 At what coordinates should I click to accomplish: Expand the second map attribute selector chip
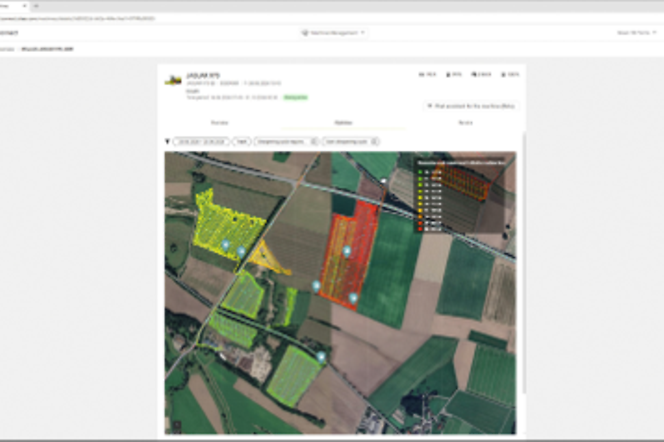point(351,141)
